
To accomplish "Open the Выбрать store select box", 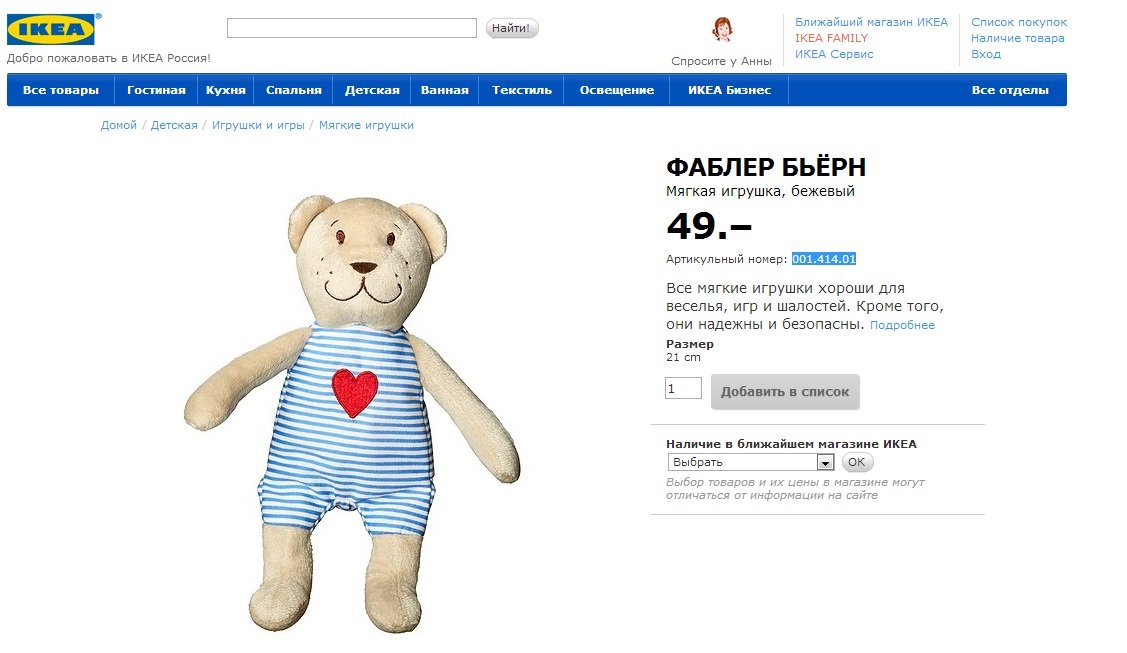I will [x=750, y=463].
